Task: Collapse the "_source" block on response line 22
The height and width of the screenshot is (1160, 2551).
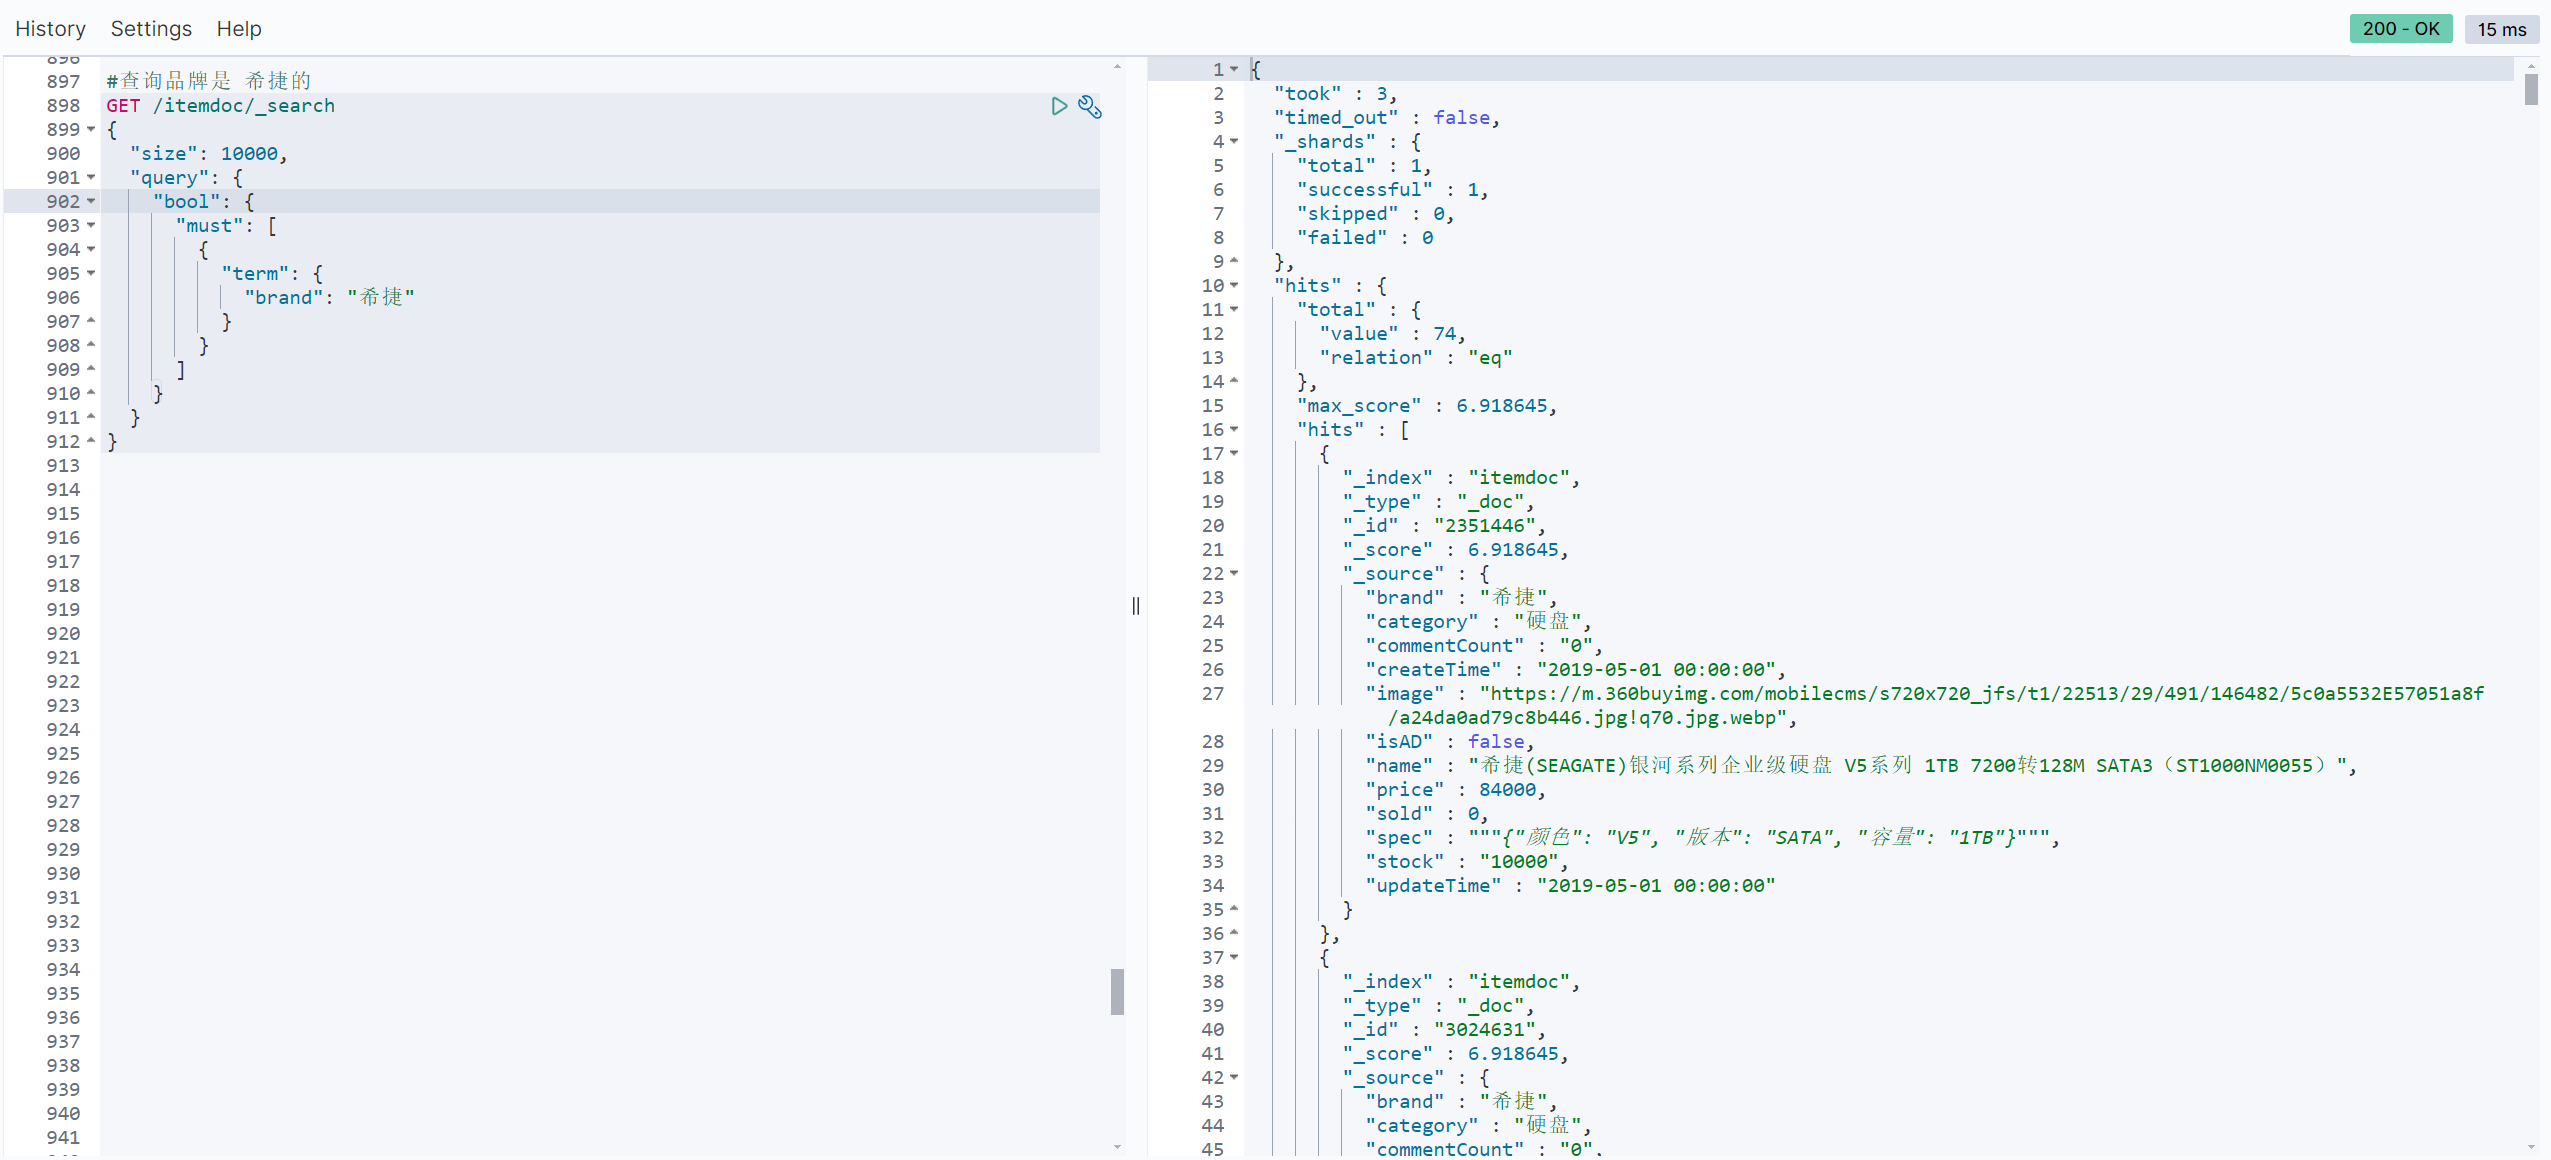Action: (1234, 573)
